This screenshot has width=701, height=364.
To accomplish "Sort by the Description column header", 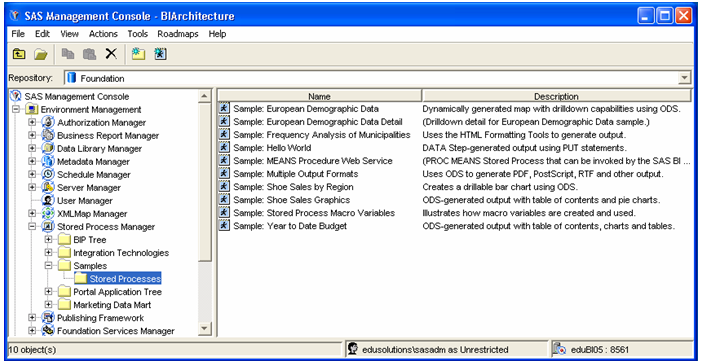I will 556,96.
